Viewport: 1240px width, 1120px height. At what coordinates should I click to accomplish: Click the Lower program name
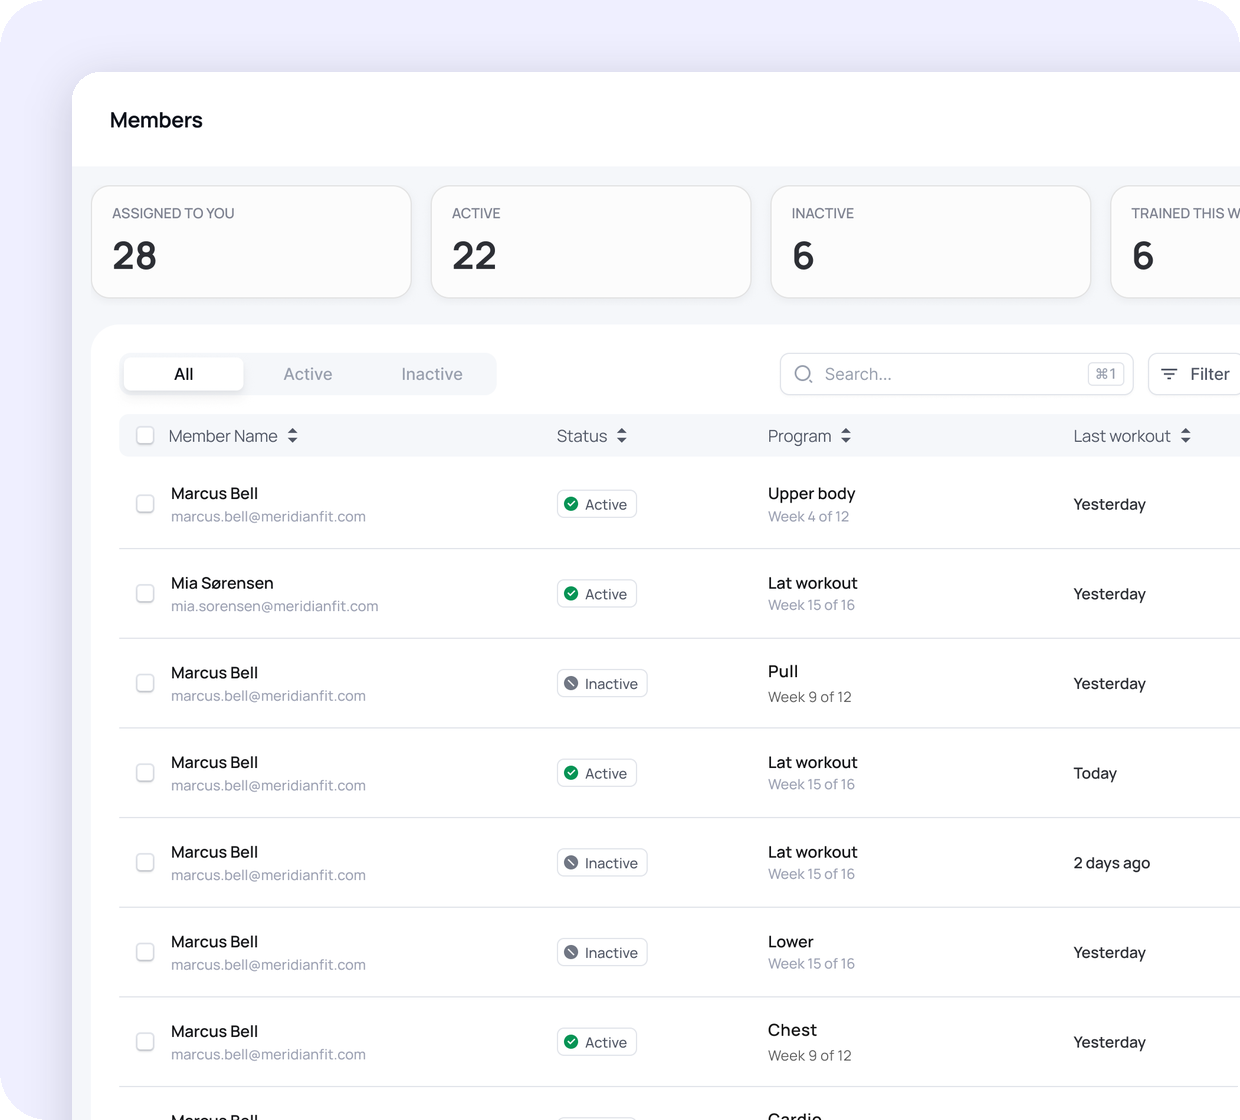pos(791,942)
